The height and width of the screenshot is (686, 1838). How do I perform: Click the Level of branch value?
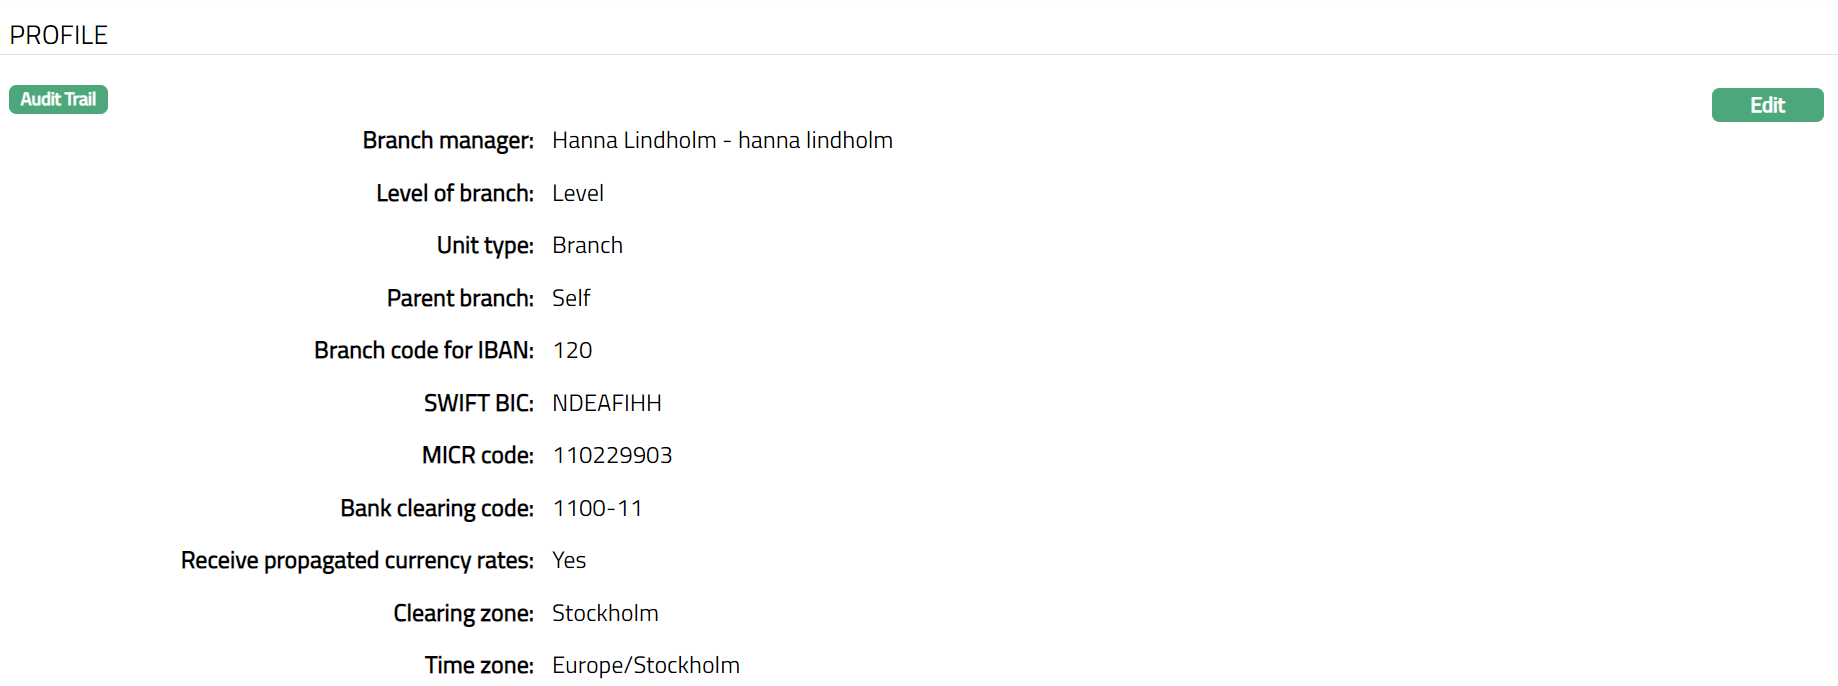(577, 193)
